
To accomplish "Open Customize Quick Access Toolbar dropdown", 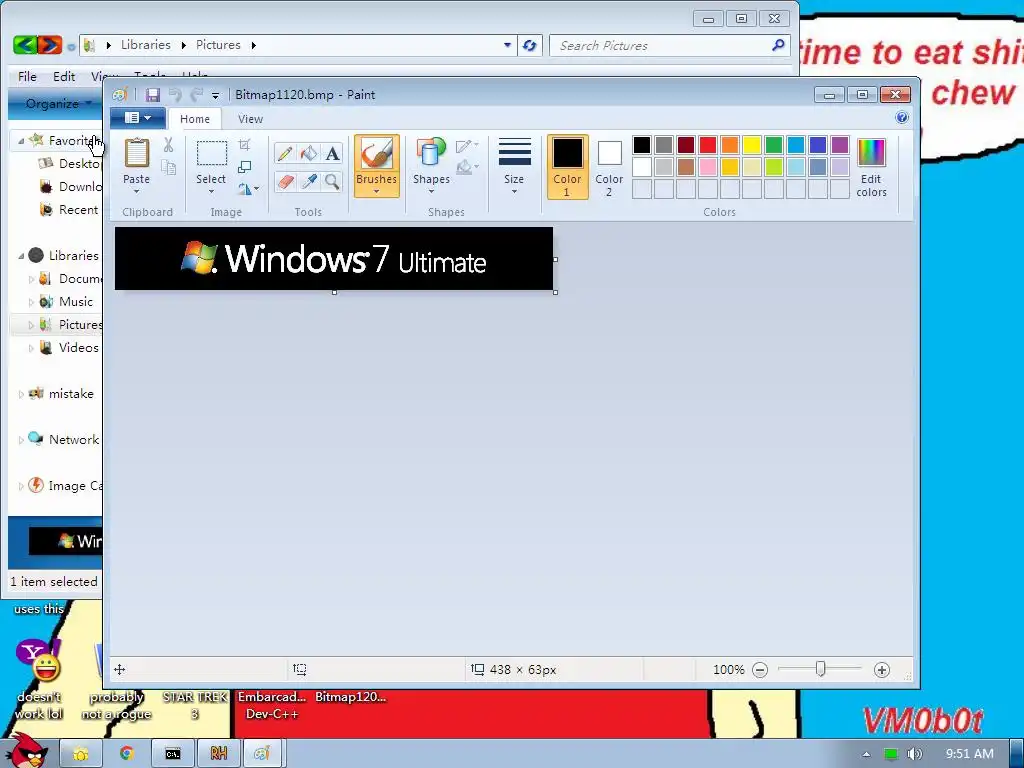I will click(x=215, y=95).
